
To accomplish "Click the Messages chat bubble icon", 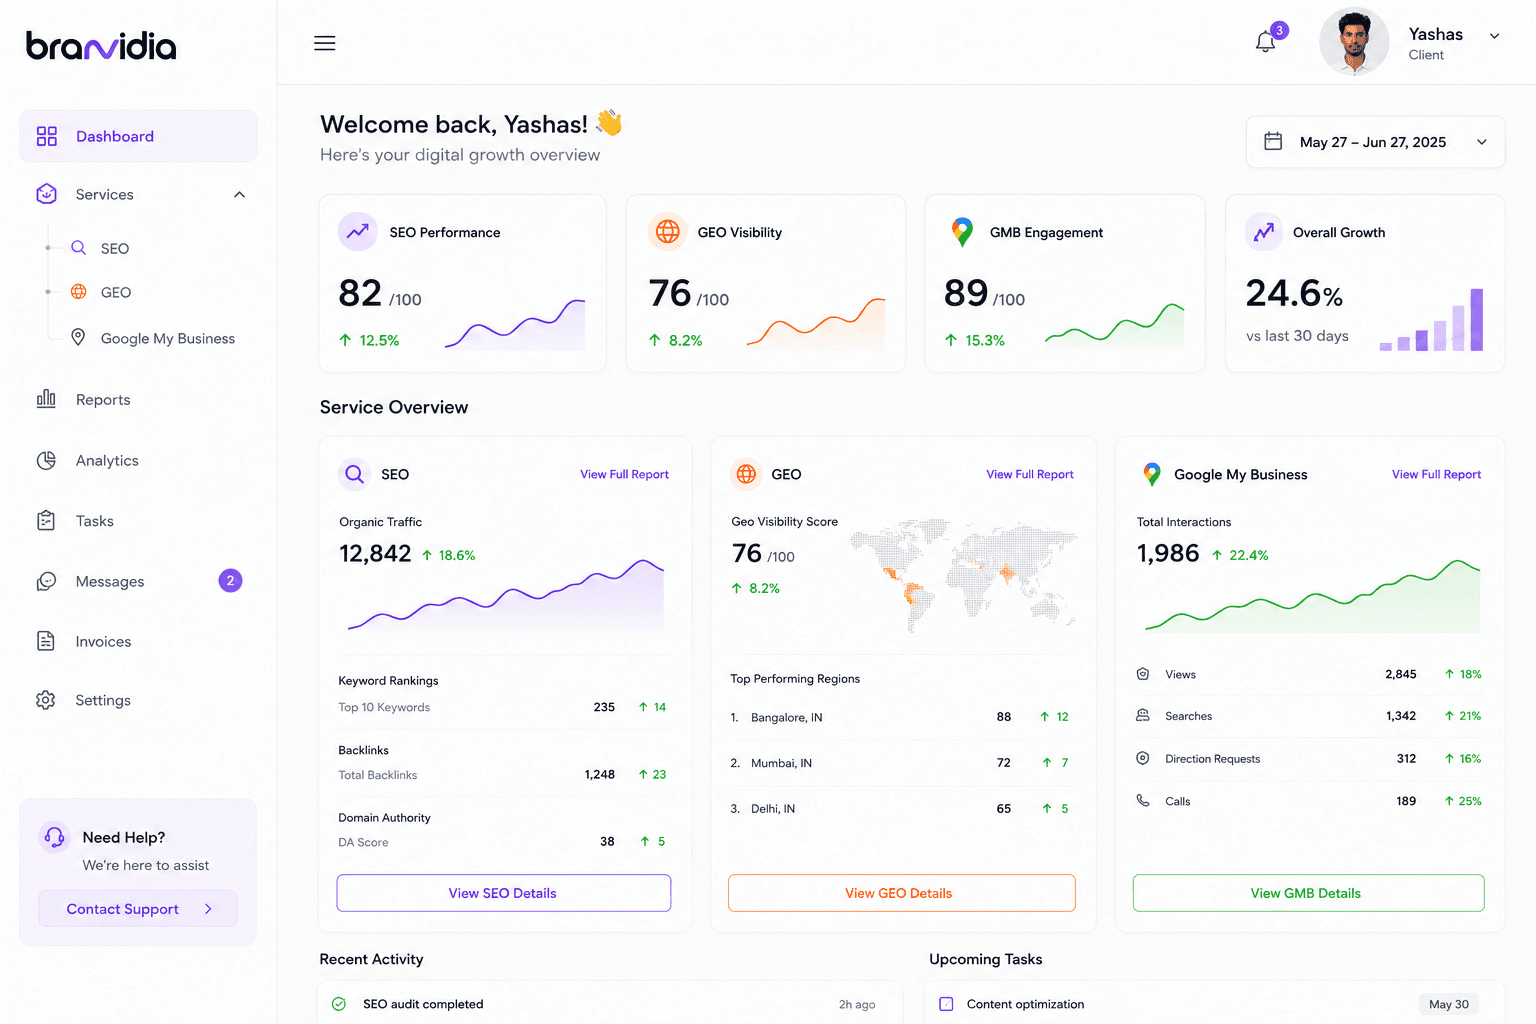I will (x=46, y=581).
